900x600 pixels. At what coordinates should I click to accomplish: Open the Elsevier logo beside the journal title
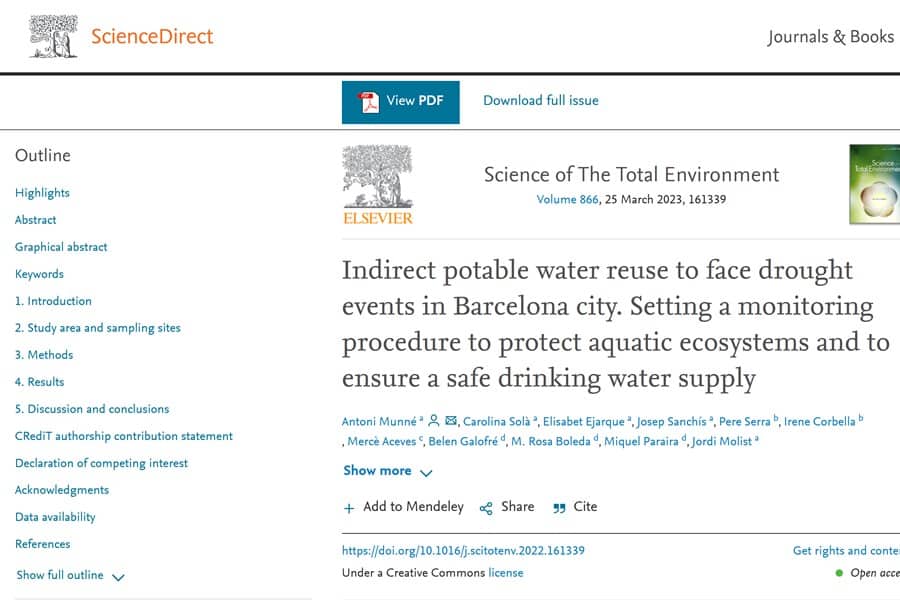click(377, 185)
